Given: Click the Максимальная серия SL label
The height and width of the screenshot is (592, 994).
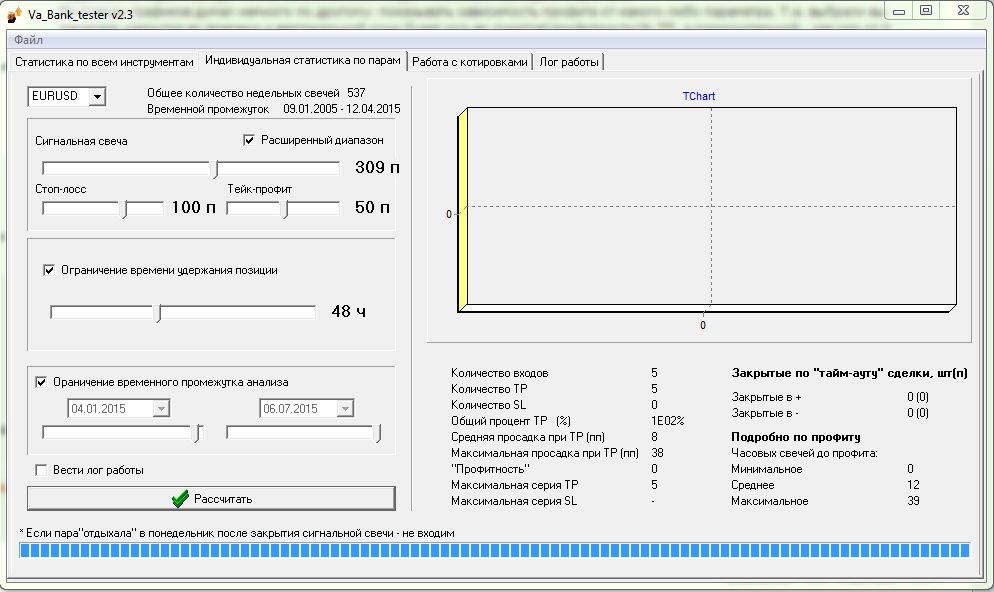Looking at the screenshot, I should pyautogui.click(x=514, y=501).
